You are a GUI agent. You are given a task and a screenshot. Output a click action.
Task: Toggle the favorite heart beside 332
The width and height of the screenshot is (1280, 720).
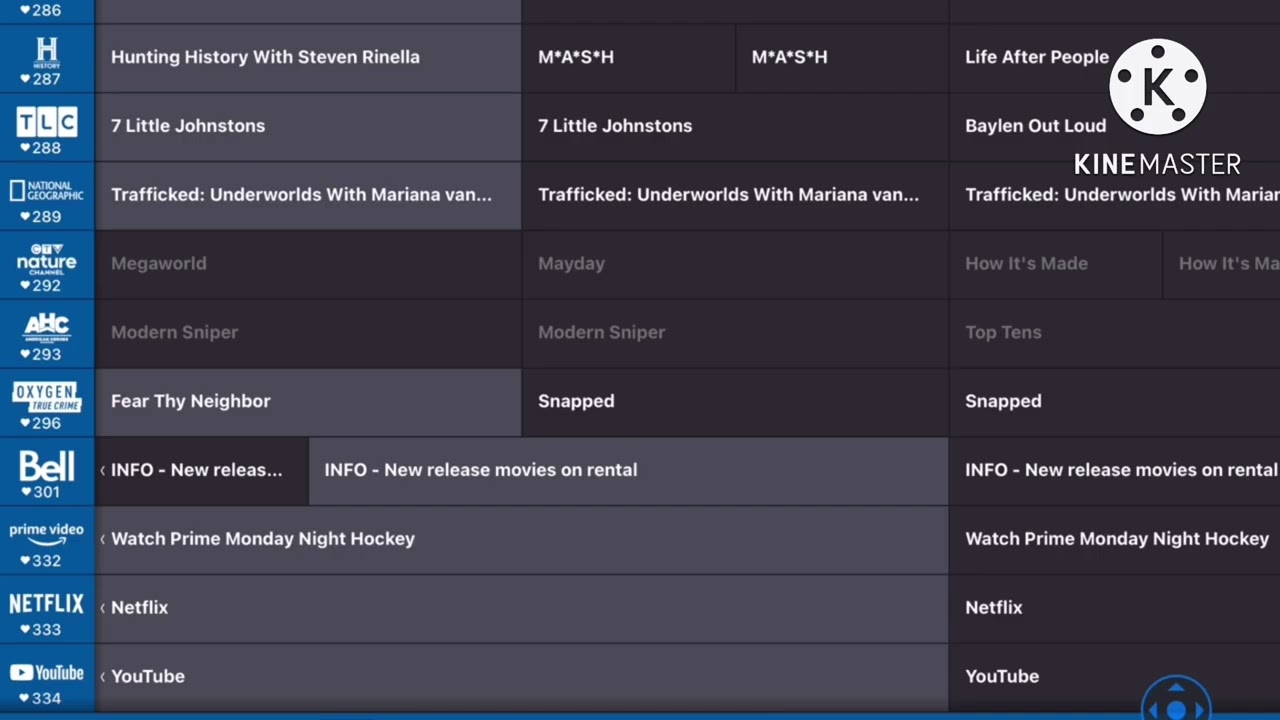point(26,561)
